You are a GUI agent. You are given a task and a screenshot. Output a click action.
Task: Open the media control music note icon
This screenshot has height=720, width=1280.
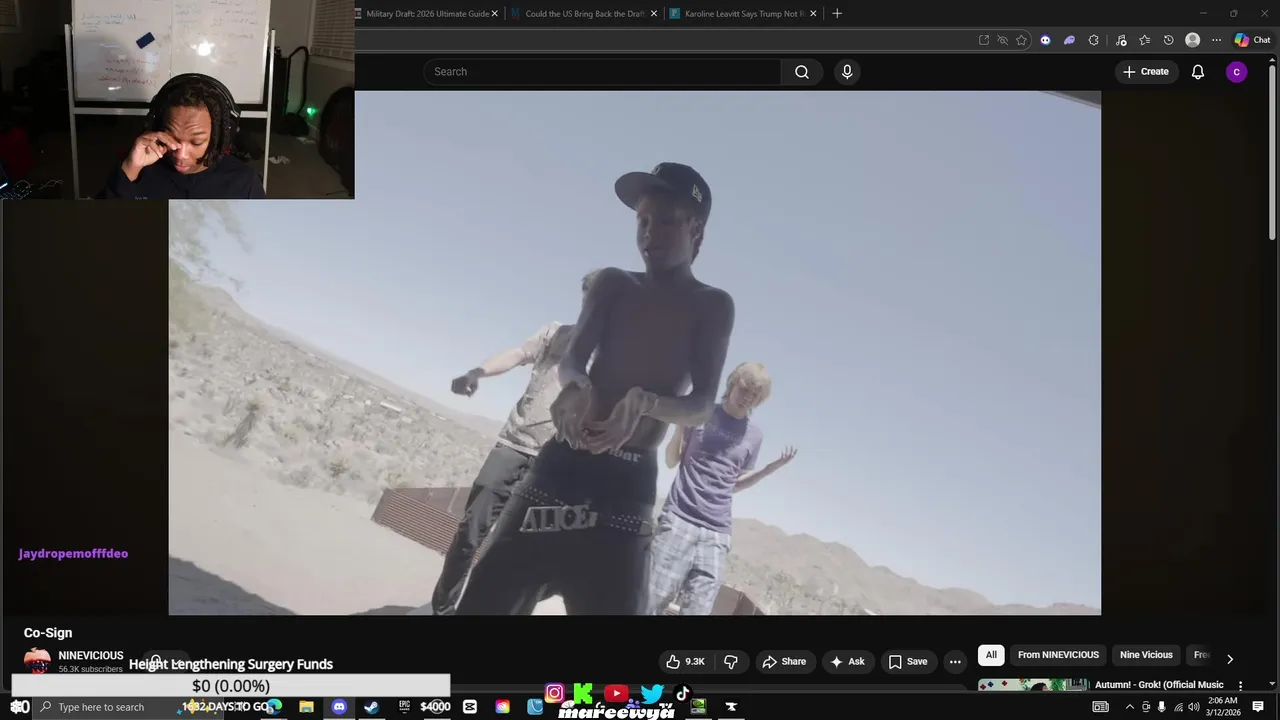(1120, 40)
